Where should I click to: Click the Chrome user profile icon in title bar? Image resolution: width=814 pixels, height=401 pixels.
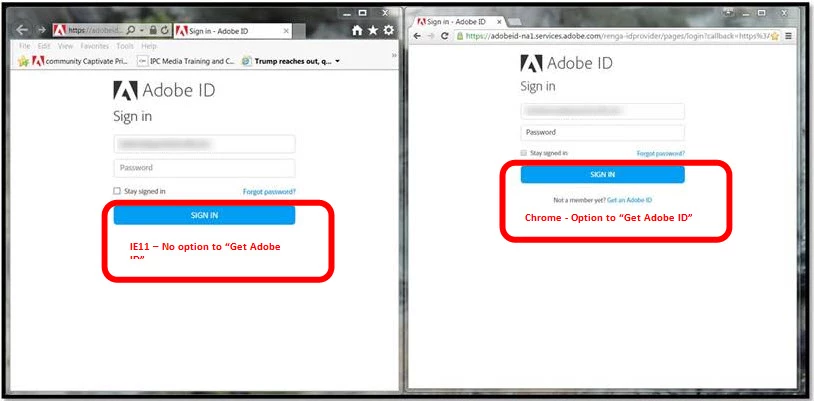click(x=730, y=11)
